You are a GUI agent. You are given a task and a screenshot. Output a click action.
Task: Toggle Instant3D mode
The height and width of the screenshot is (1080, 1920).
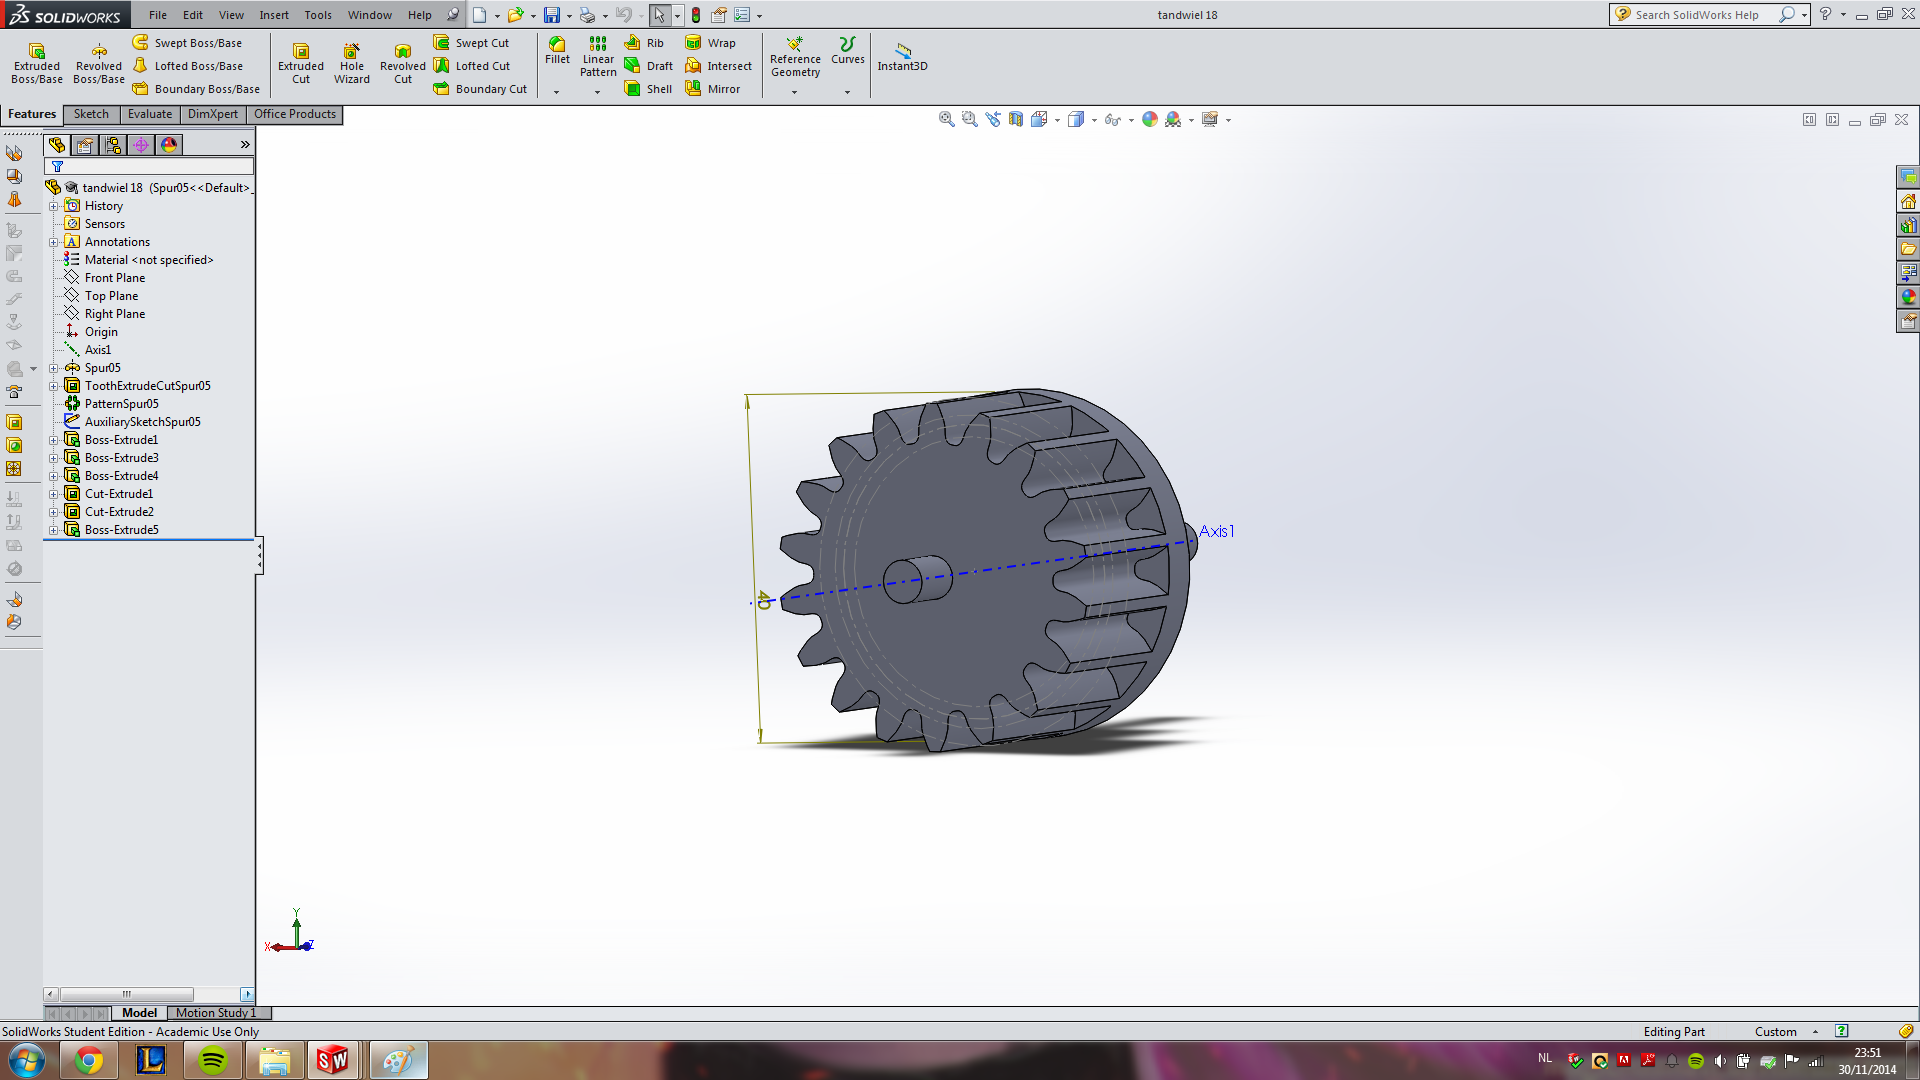902,57
